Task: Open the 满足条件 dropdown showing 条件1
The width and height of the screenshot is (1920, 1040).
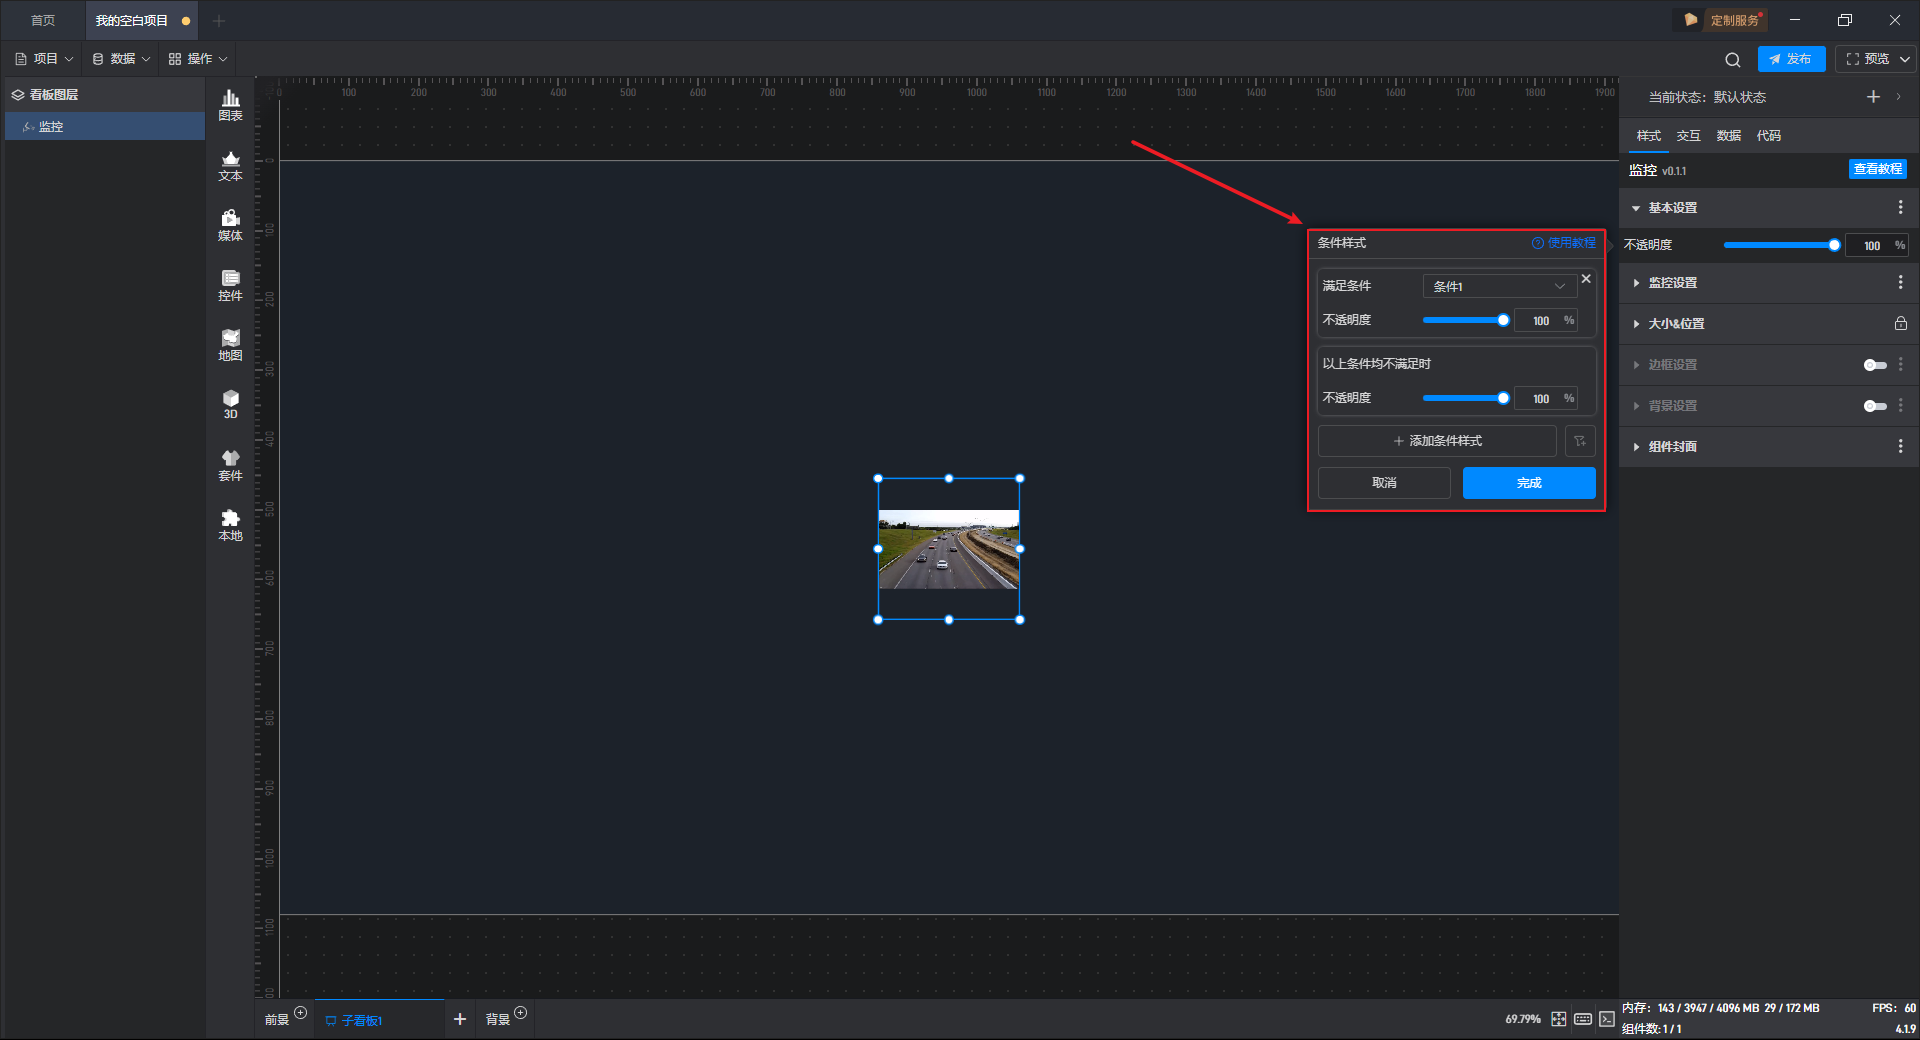Action: click(1498, 287)
